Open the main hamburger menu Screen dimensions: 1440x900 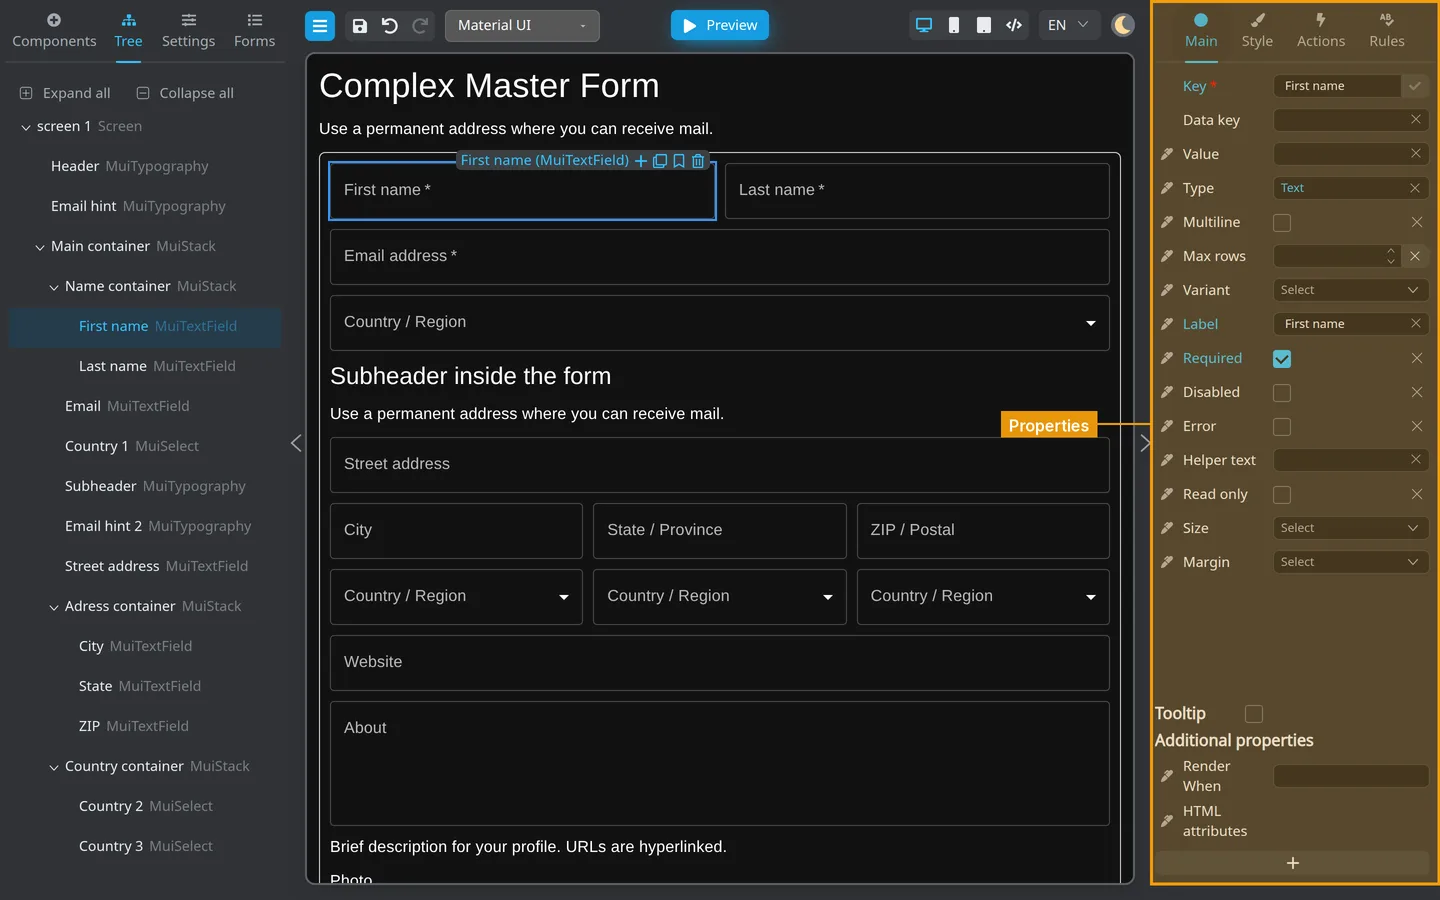(320, 26)
